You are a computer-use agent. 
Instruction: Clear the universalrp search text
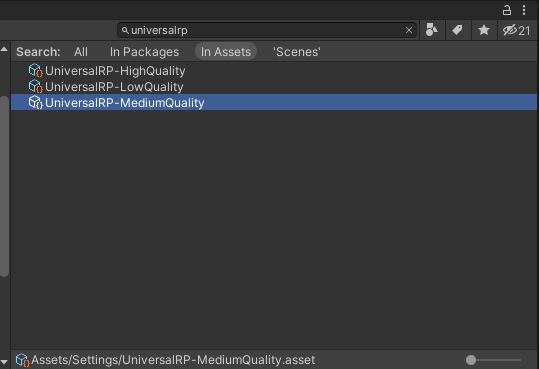click(x=409, y=30)
